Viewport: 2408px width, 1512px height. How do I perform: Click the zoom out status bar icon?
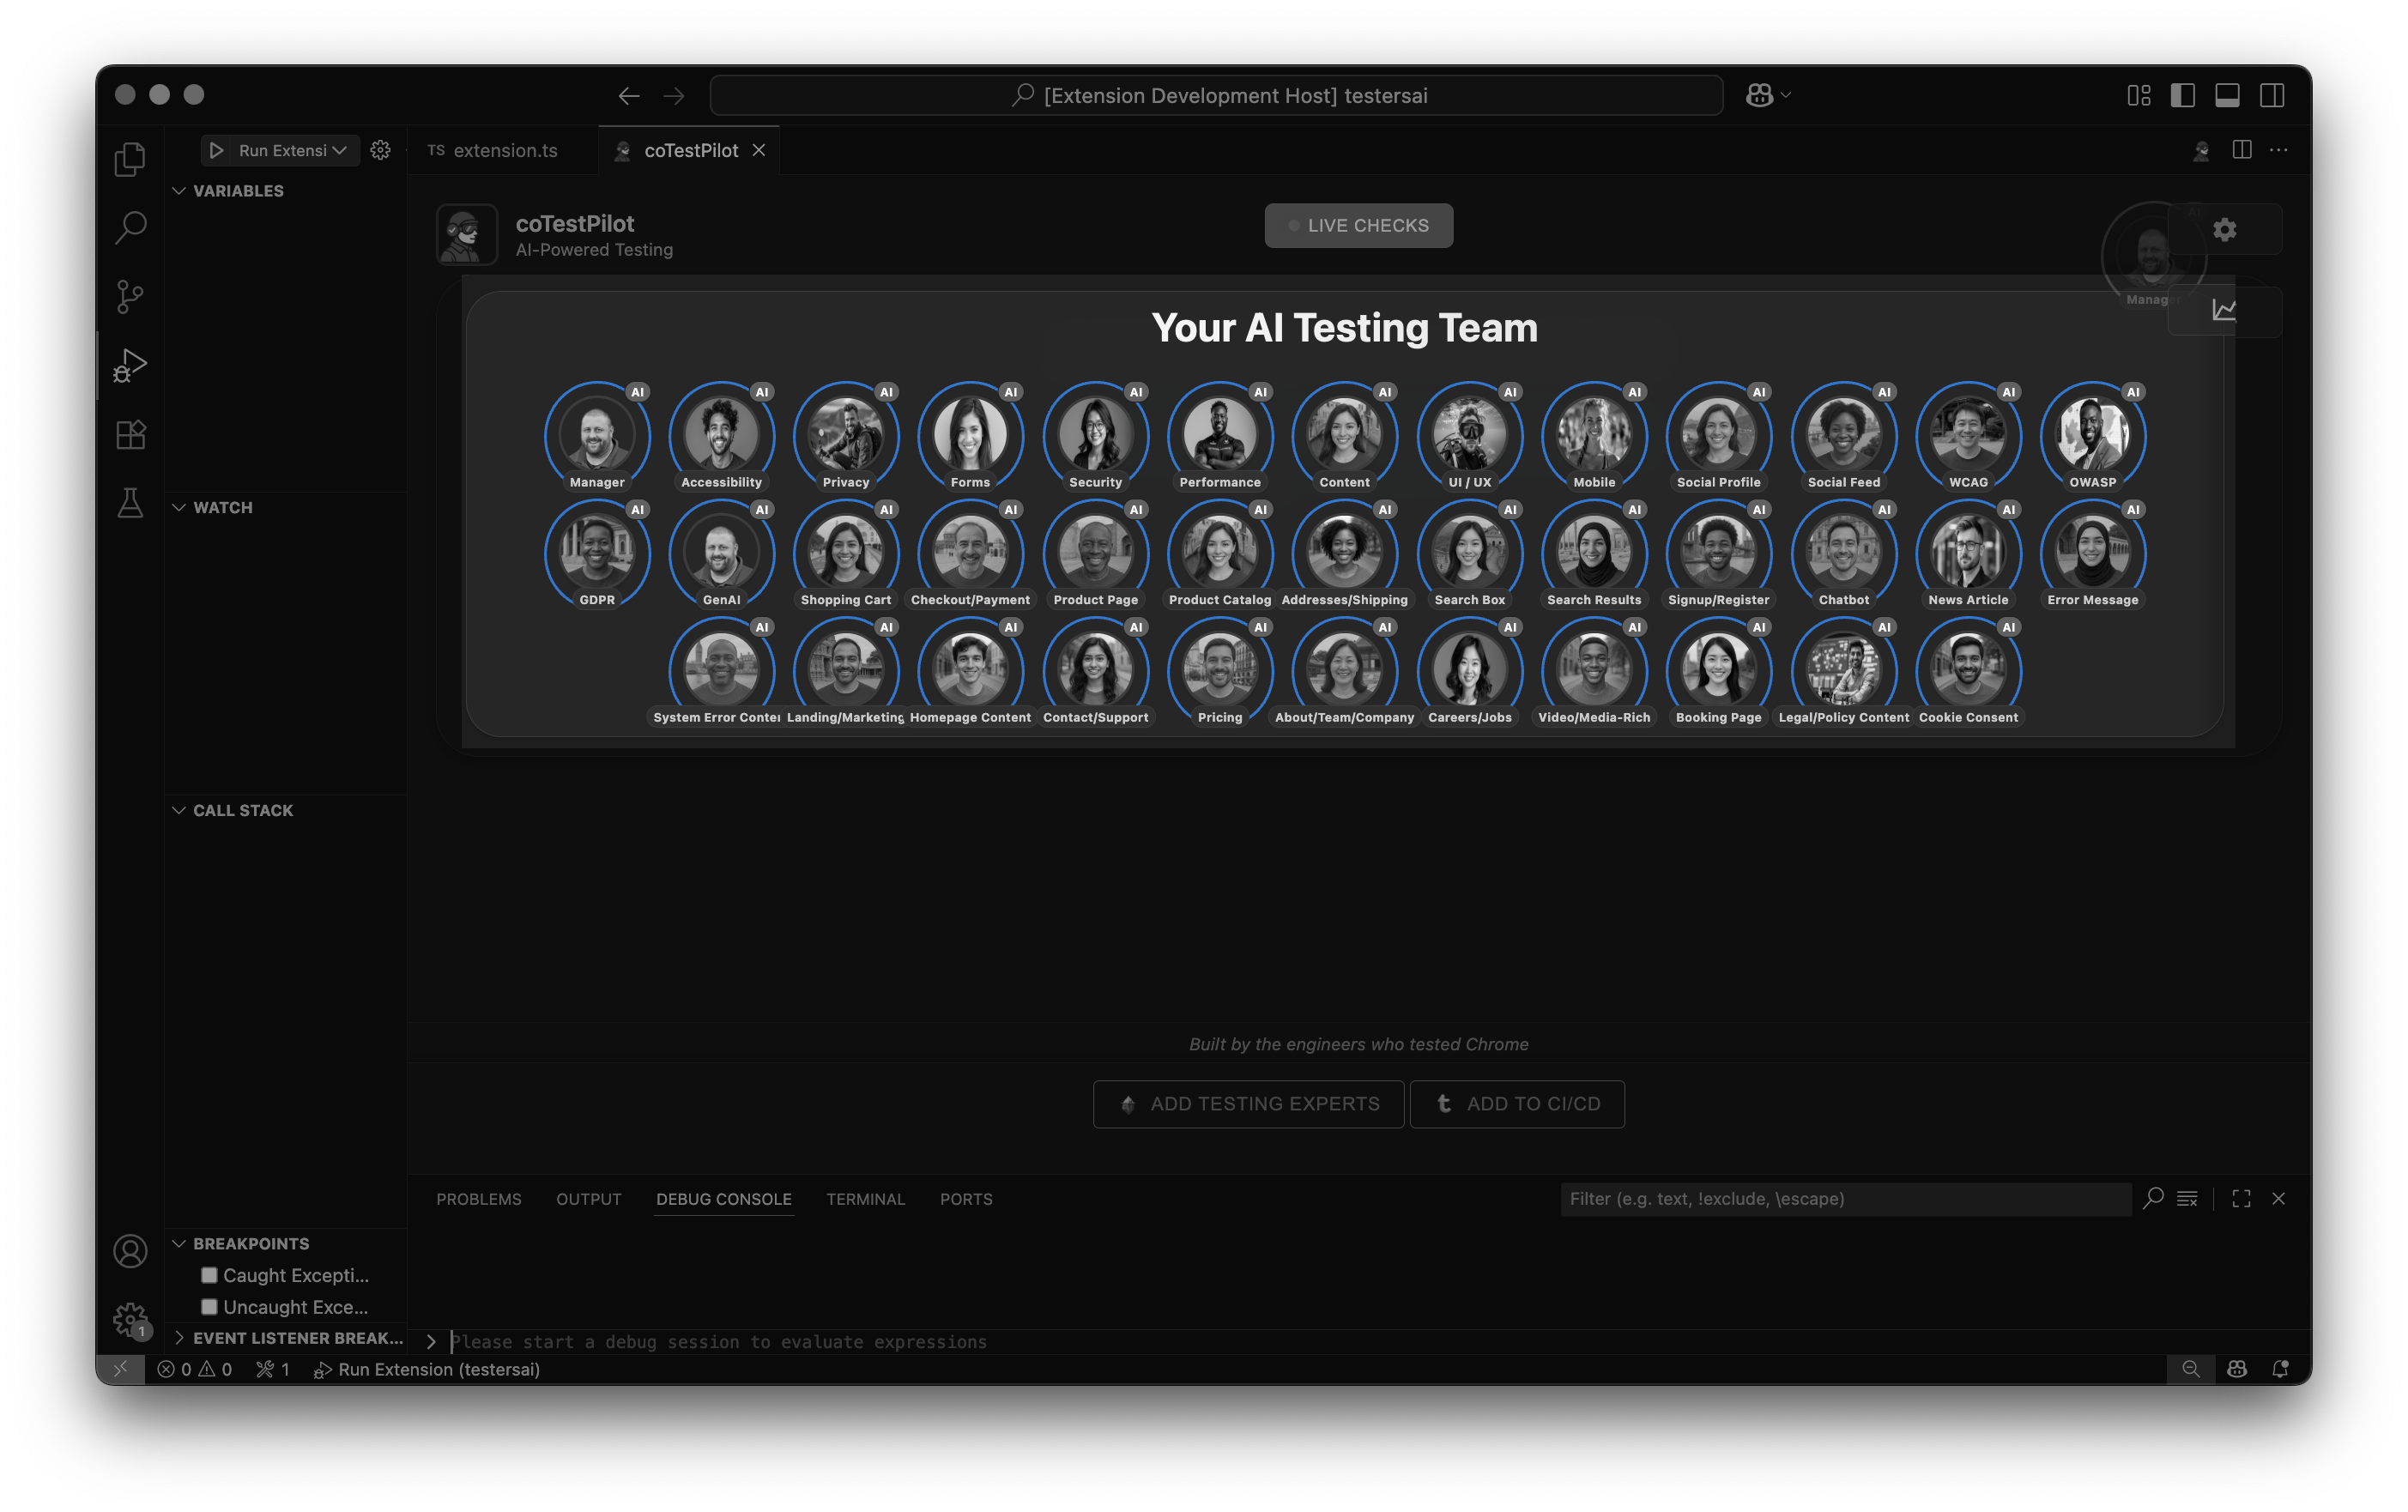click(2190, 1369)
